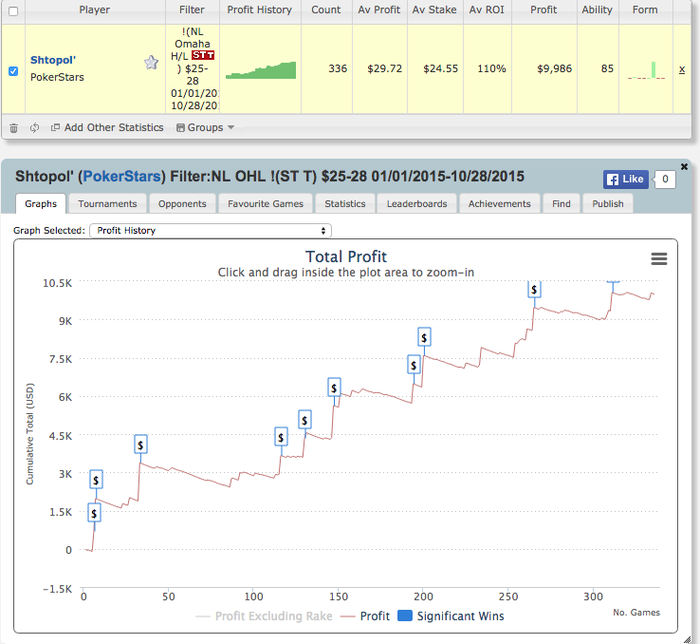The width and height of the screenshot is (700, 644).
Task: Sort by the Form column header
Action: coord(645,10)
